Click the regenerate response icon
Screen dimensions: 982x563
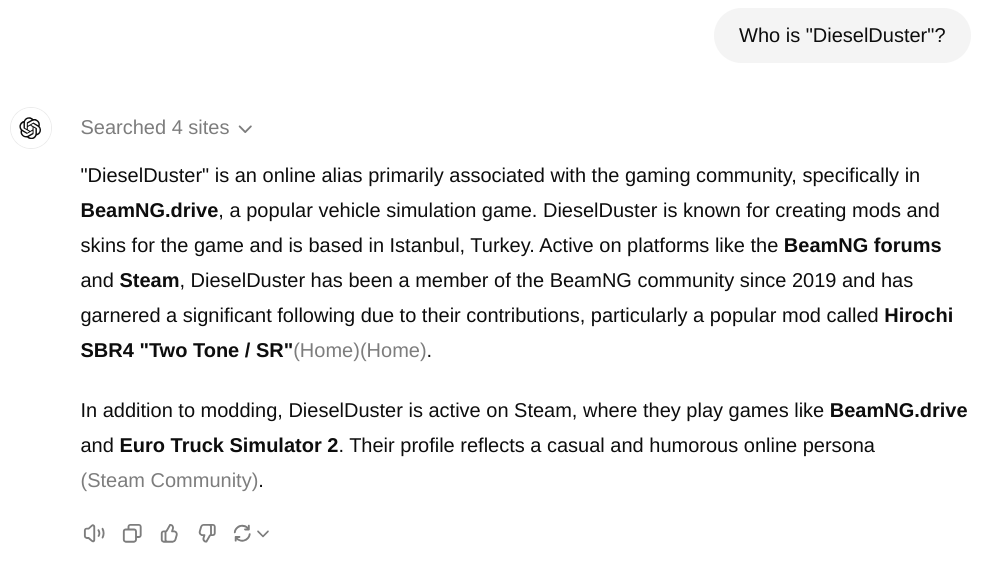tap(242, 534)
